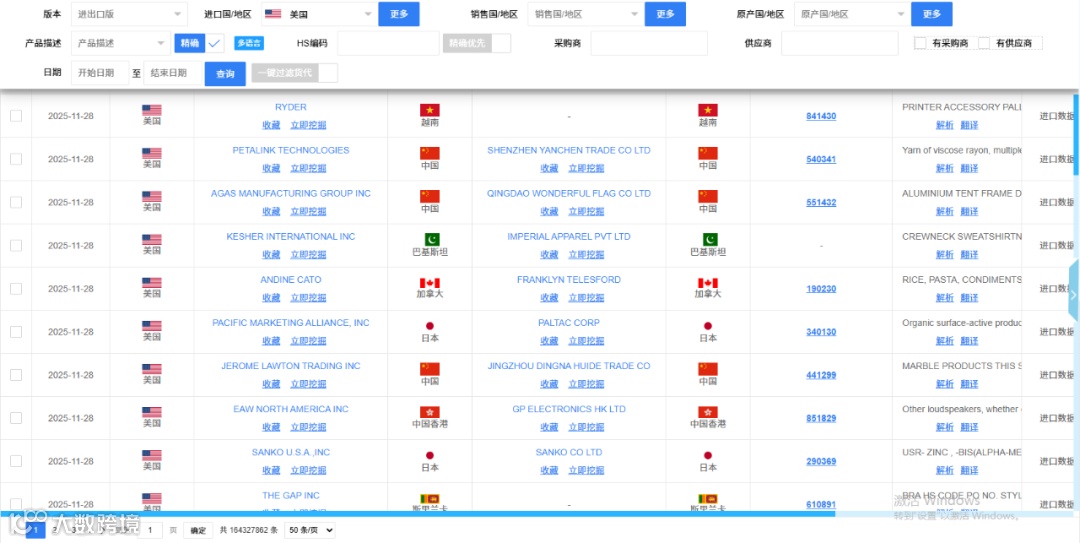
Task: Open the 销售国/地区 dropdown
Action: tap(585, 14)
